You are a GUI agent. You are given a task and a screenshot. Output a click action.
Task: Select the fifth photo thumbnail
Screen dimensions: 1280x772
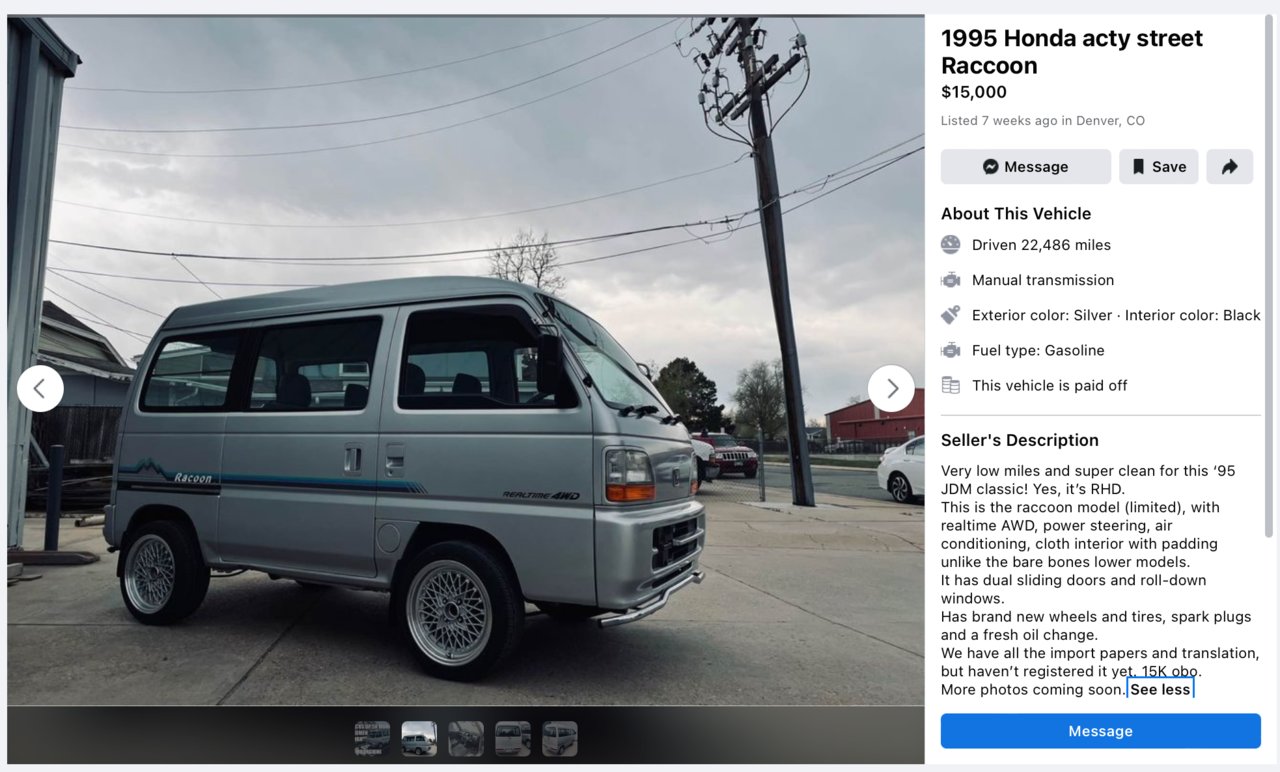click(x=560, y=739)
